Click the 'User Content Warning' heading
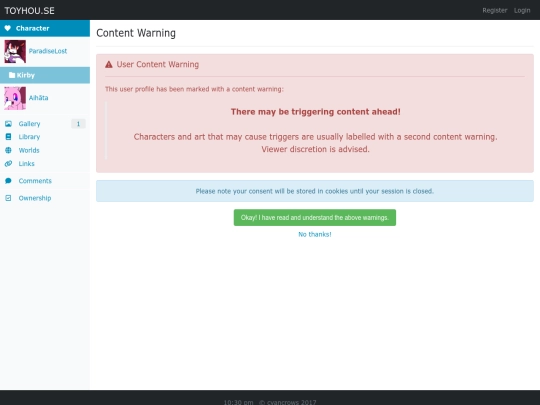This screenshot has height=405, width=540. (158, 64)
